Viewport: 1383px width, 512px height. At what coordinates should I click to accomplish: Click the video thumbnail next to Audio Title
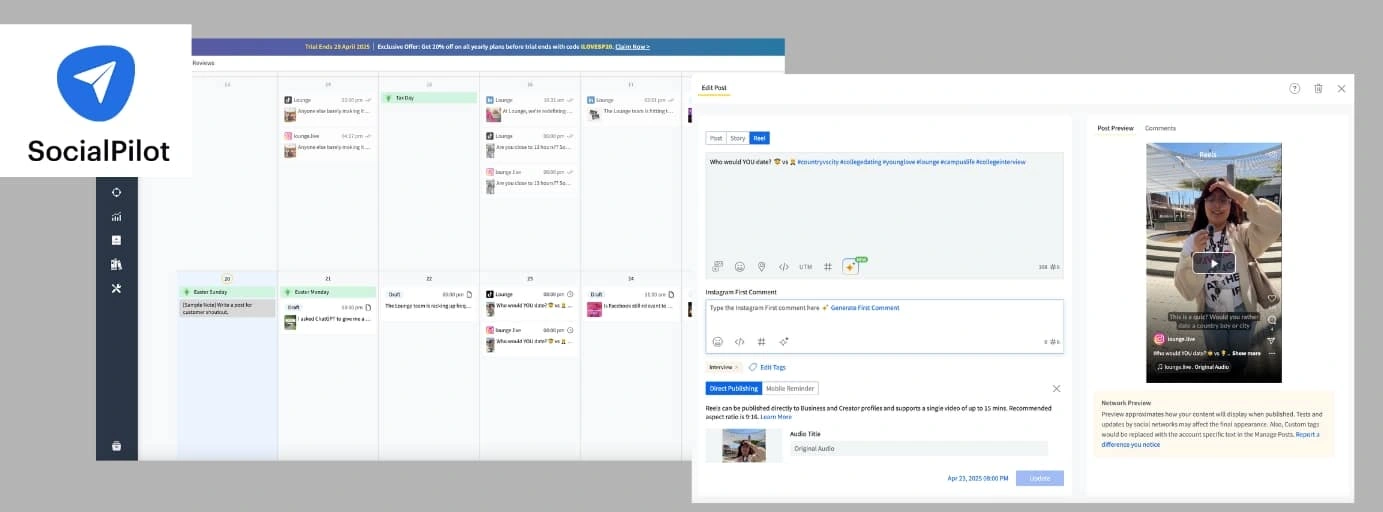[x=743, y=445]
